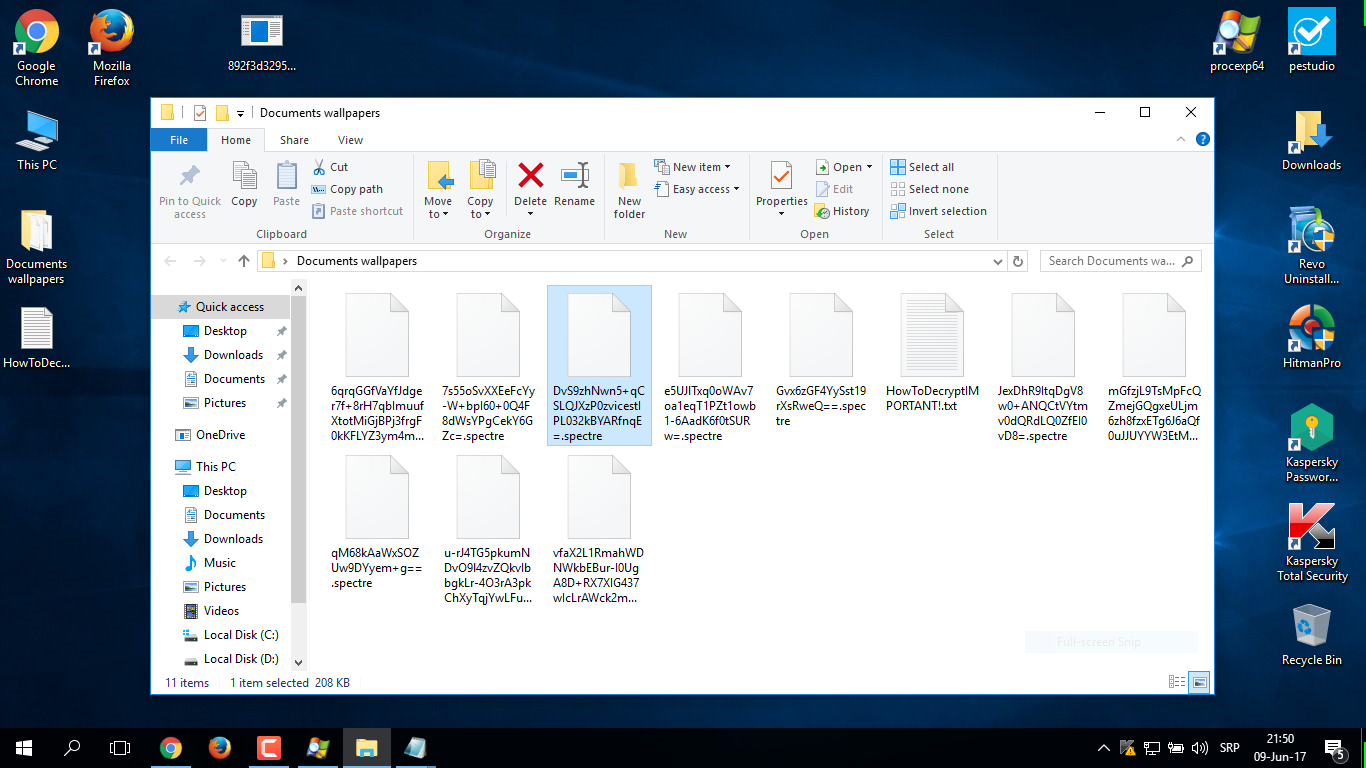Click Pin to Quick access icon
This screenshot has width=1366, height=768.
coord(189,190)
